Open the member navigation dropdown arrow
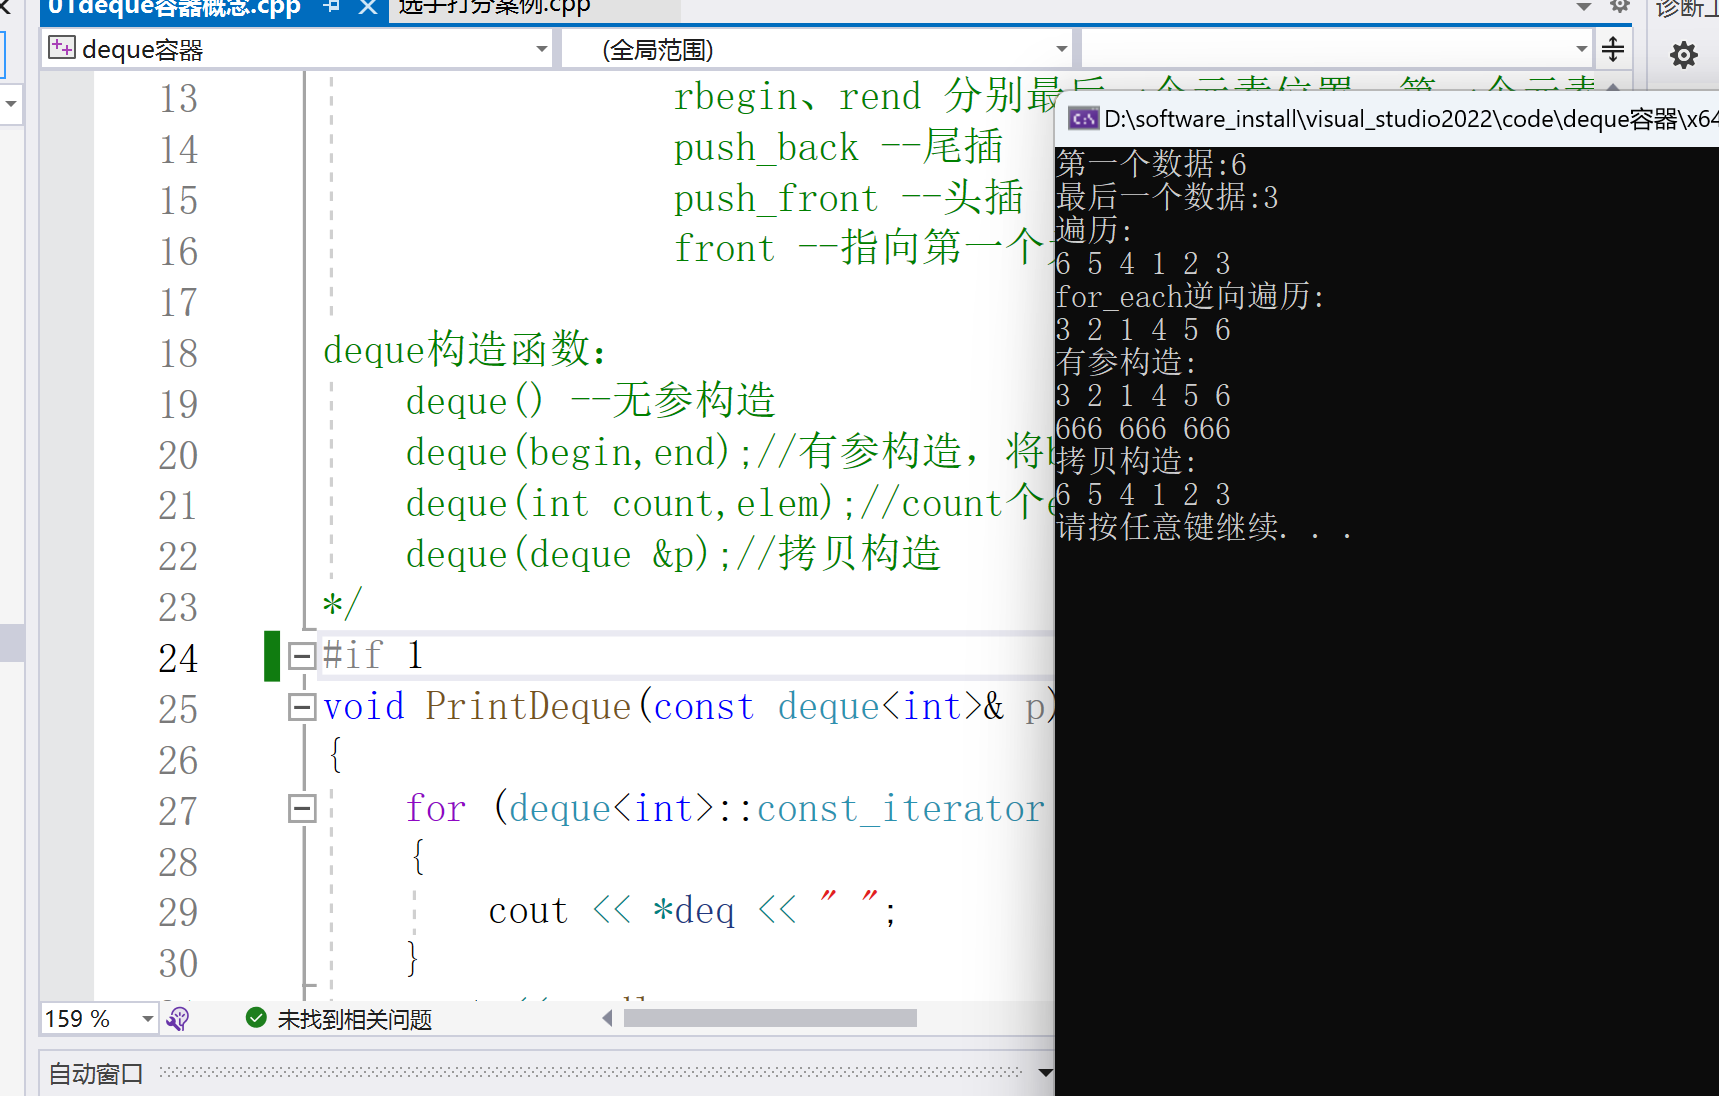The width and height of the screenshot is (1719, 1096). pos(1581,49)
